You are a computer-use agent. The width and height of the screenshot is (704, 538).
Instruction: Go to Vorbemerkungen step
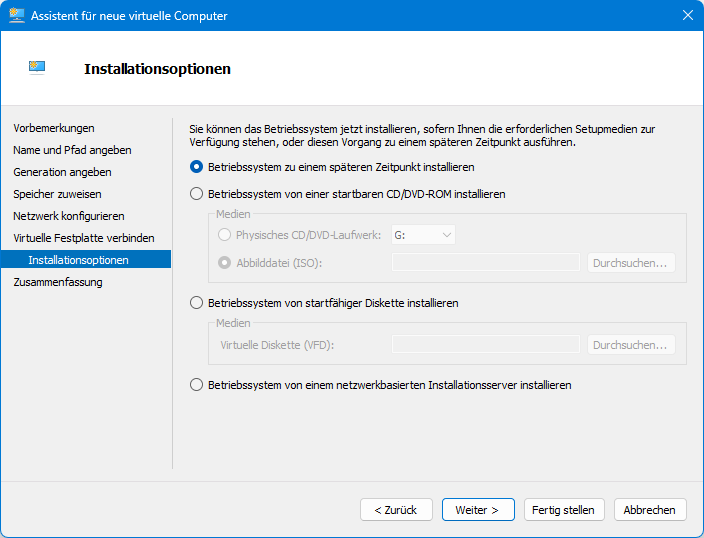pyautogui.click(x=54, y=128)
